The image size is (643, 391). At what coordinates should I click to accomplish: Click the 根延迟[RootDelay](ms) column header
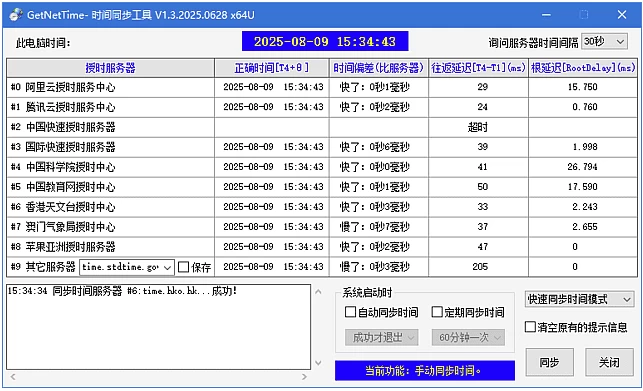pyautogui.click(x=583, y=68)
